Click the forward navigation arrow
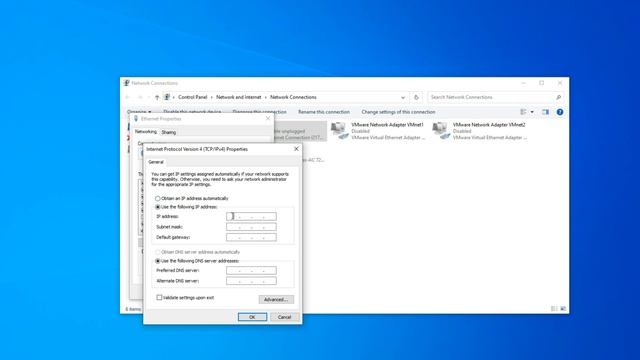The width and height of the screenshot is (640, 360). tap(140, 97)
